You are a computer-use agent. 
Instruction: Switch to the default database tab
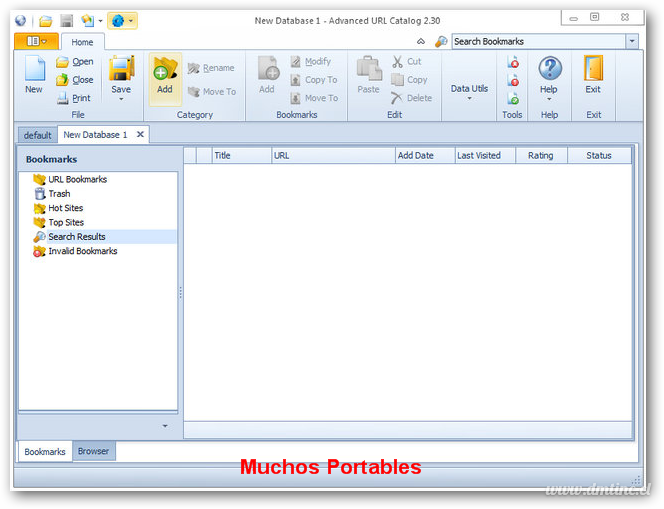pyautogui.click(x=37, y=135)
